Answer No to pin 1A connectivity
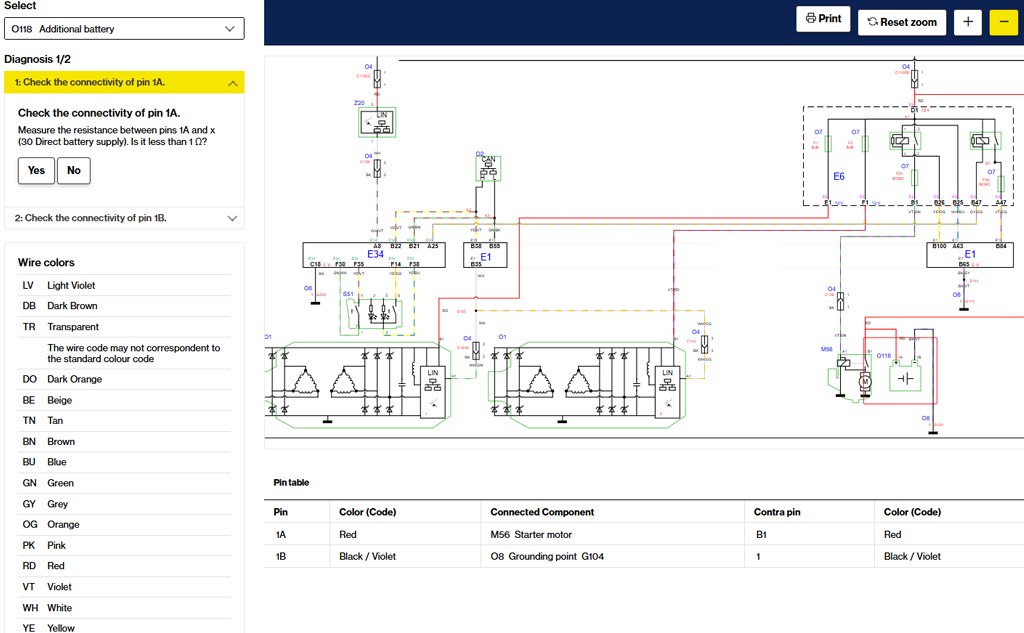 pos(74,171)
